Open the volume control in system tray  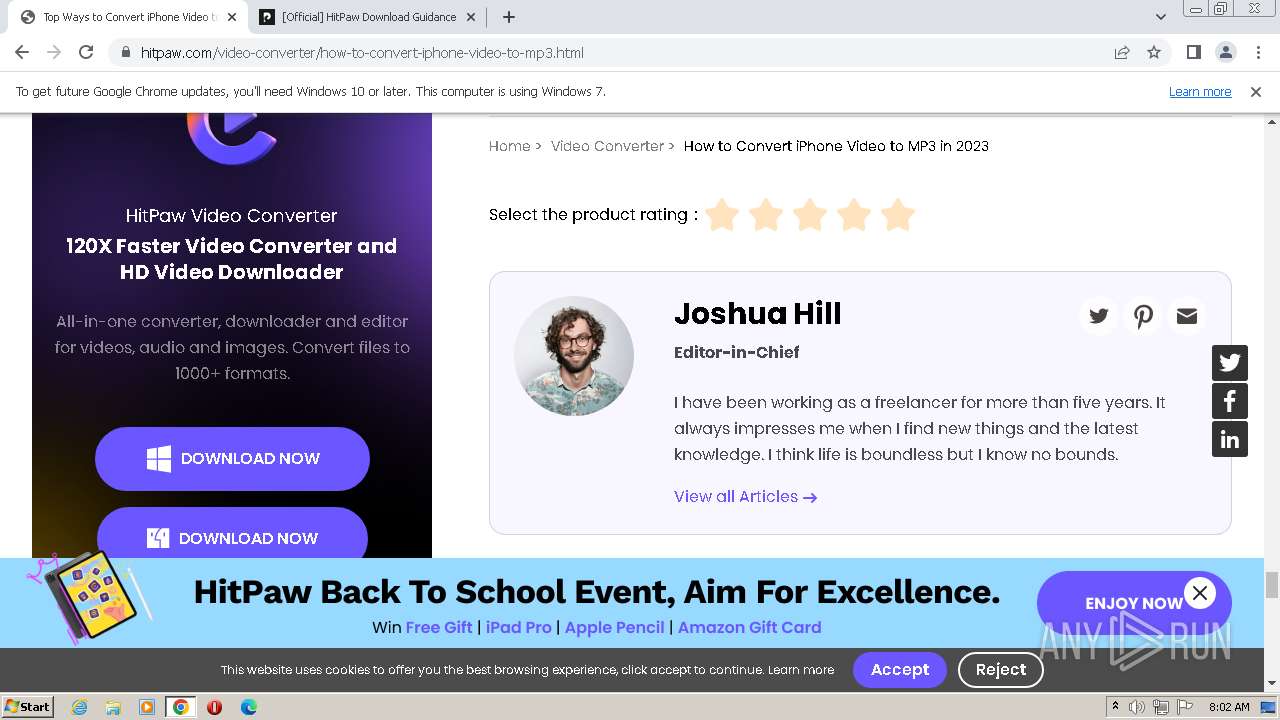(x=1137, y=707)
